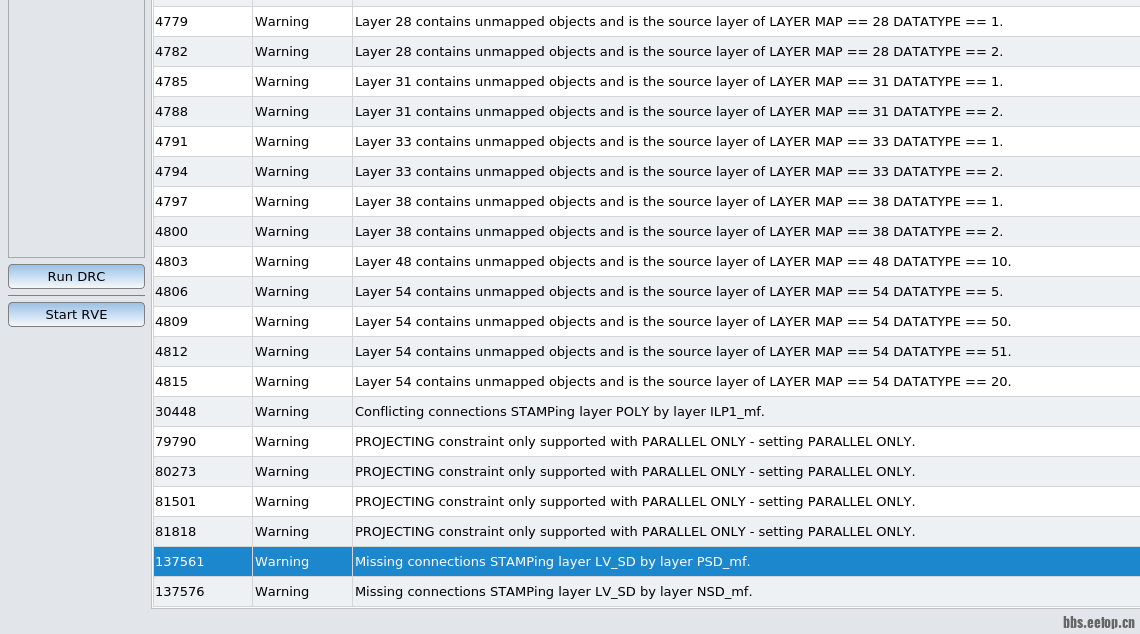This screenshot has width=1140, height=634.
Task: Select the Layer 54 DATATYPE 50 warning
Action: point(682,322)
